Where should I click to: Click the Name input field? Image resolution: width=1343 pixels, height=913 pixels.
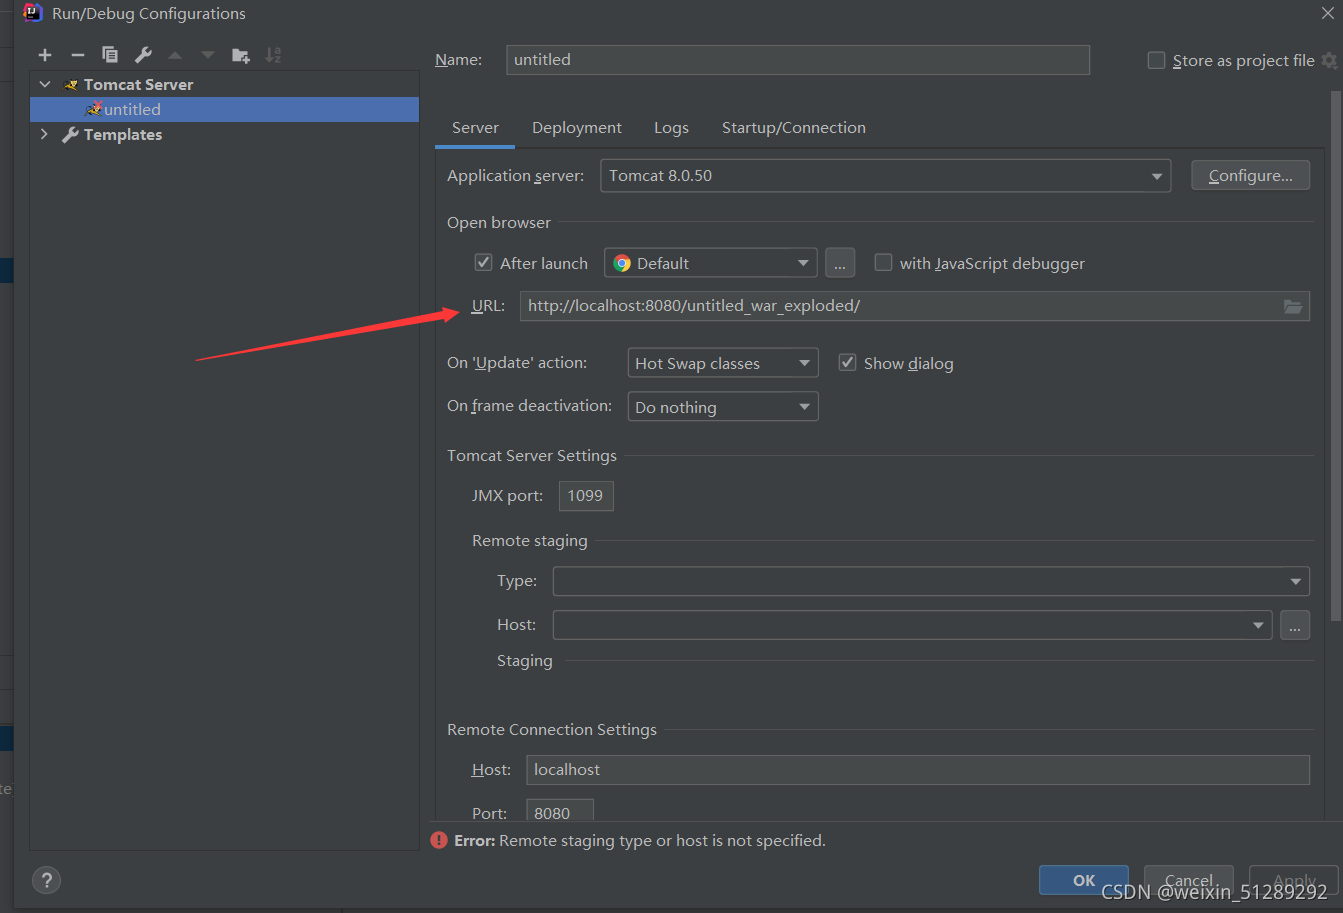[x=798, y=60]
